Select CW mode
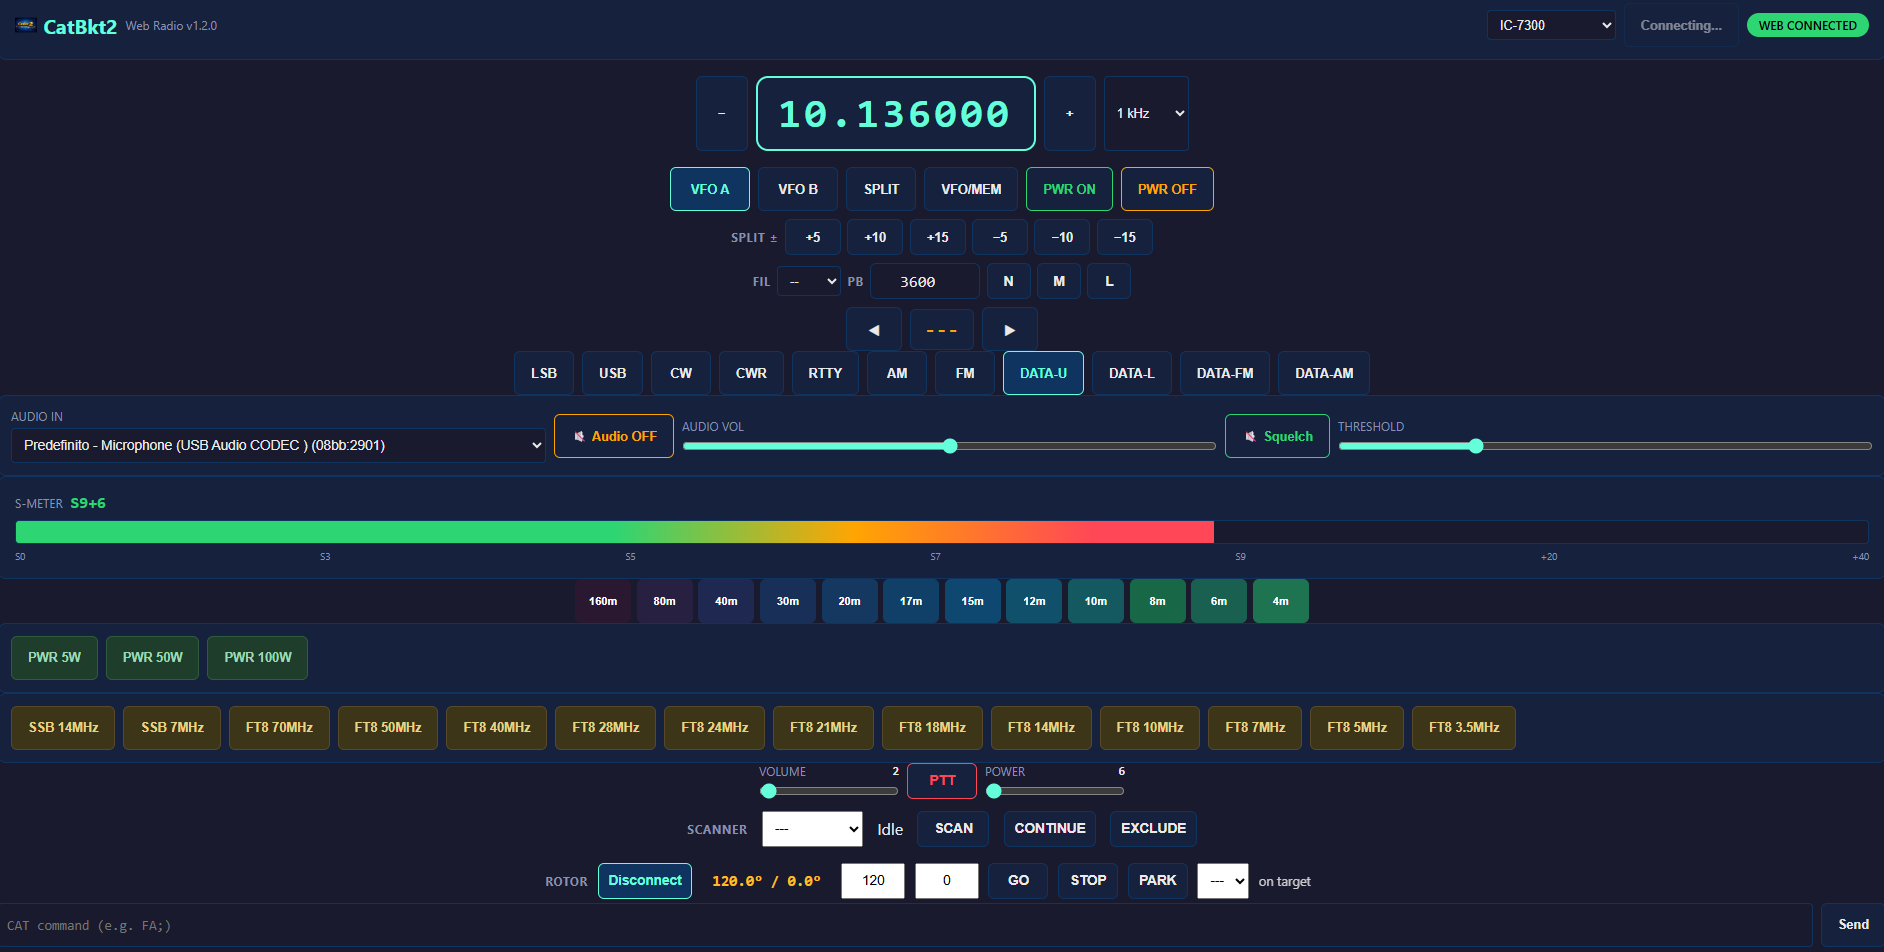The height and width of the screenshot is (952, 1884). 681,373
